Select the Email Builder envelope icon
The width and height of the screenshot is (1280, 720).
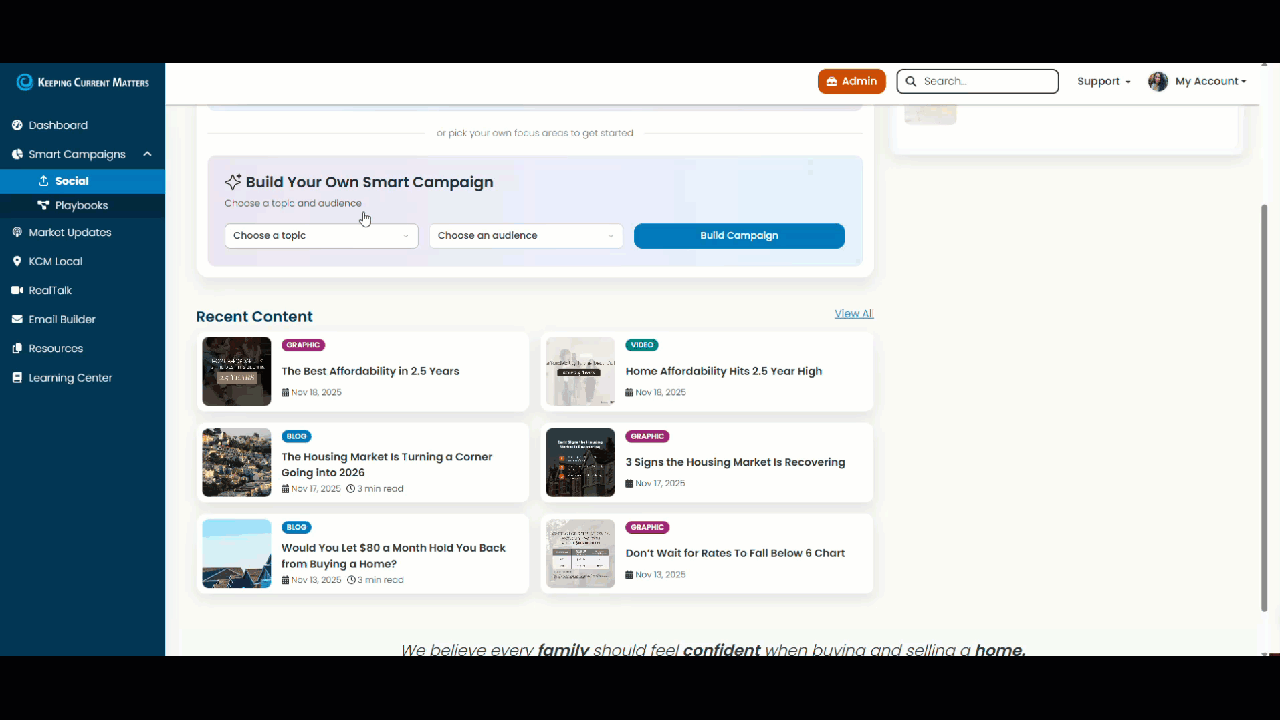pyautogui.click(x=17, y=319)
